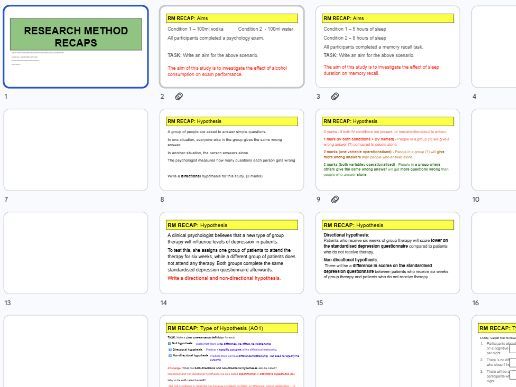Viewport: 516px width, 387px height.
Task: Click slide number label 10
Action: click(476, 200)
